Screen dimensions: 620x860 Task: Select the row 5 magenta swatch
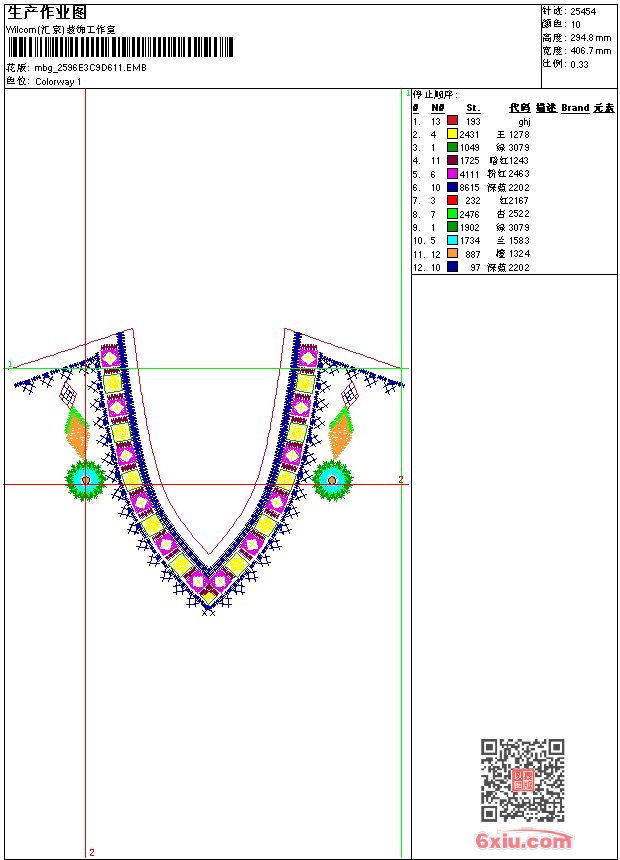click(x=452, y=173)
